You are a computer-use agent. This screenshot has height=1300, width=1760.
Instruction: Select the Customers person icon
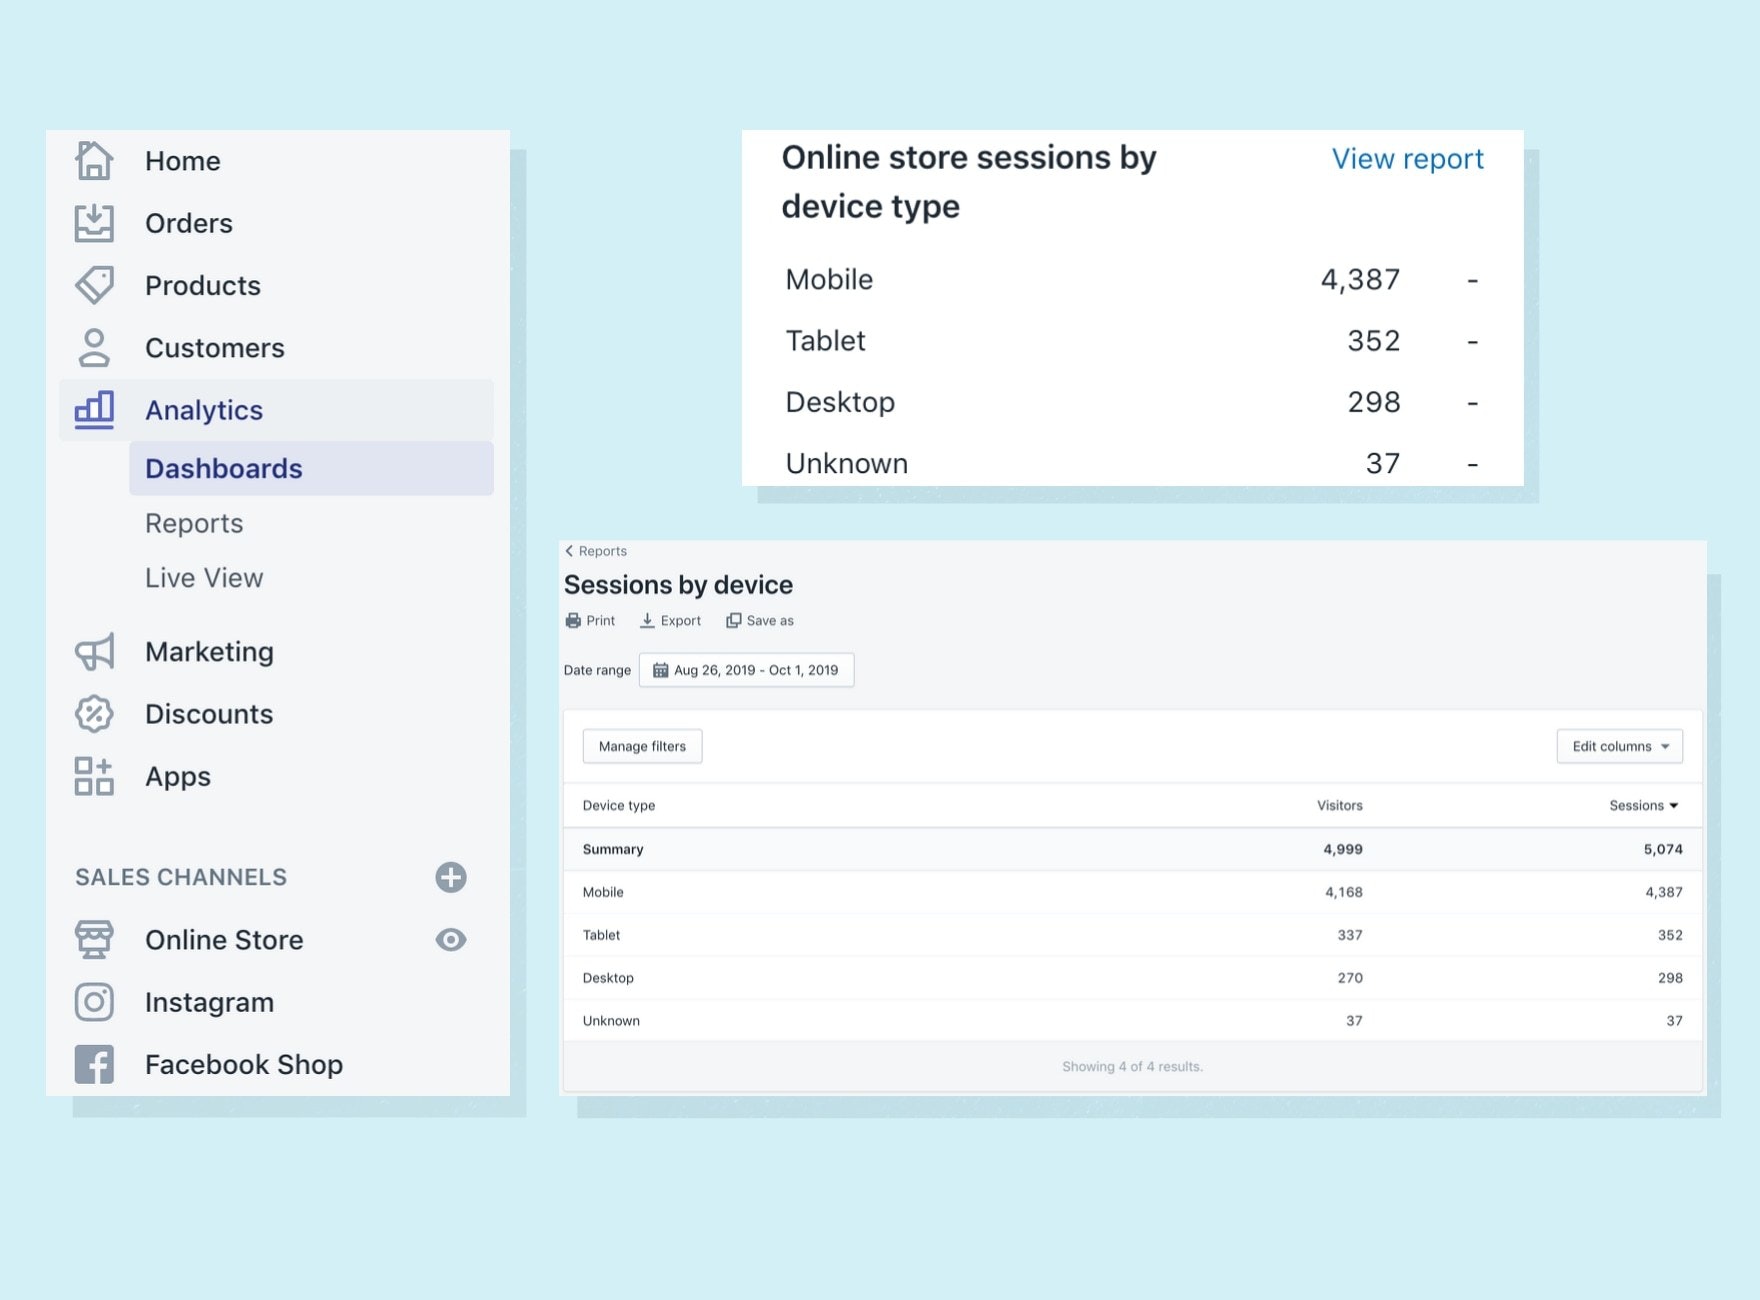click(94, 348)
